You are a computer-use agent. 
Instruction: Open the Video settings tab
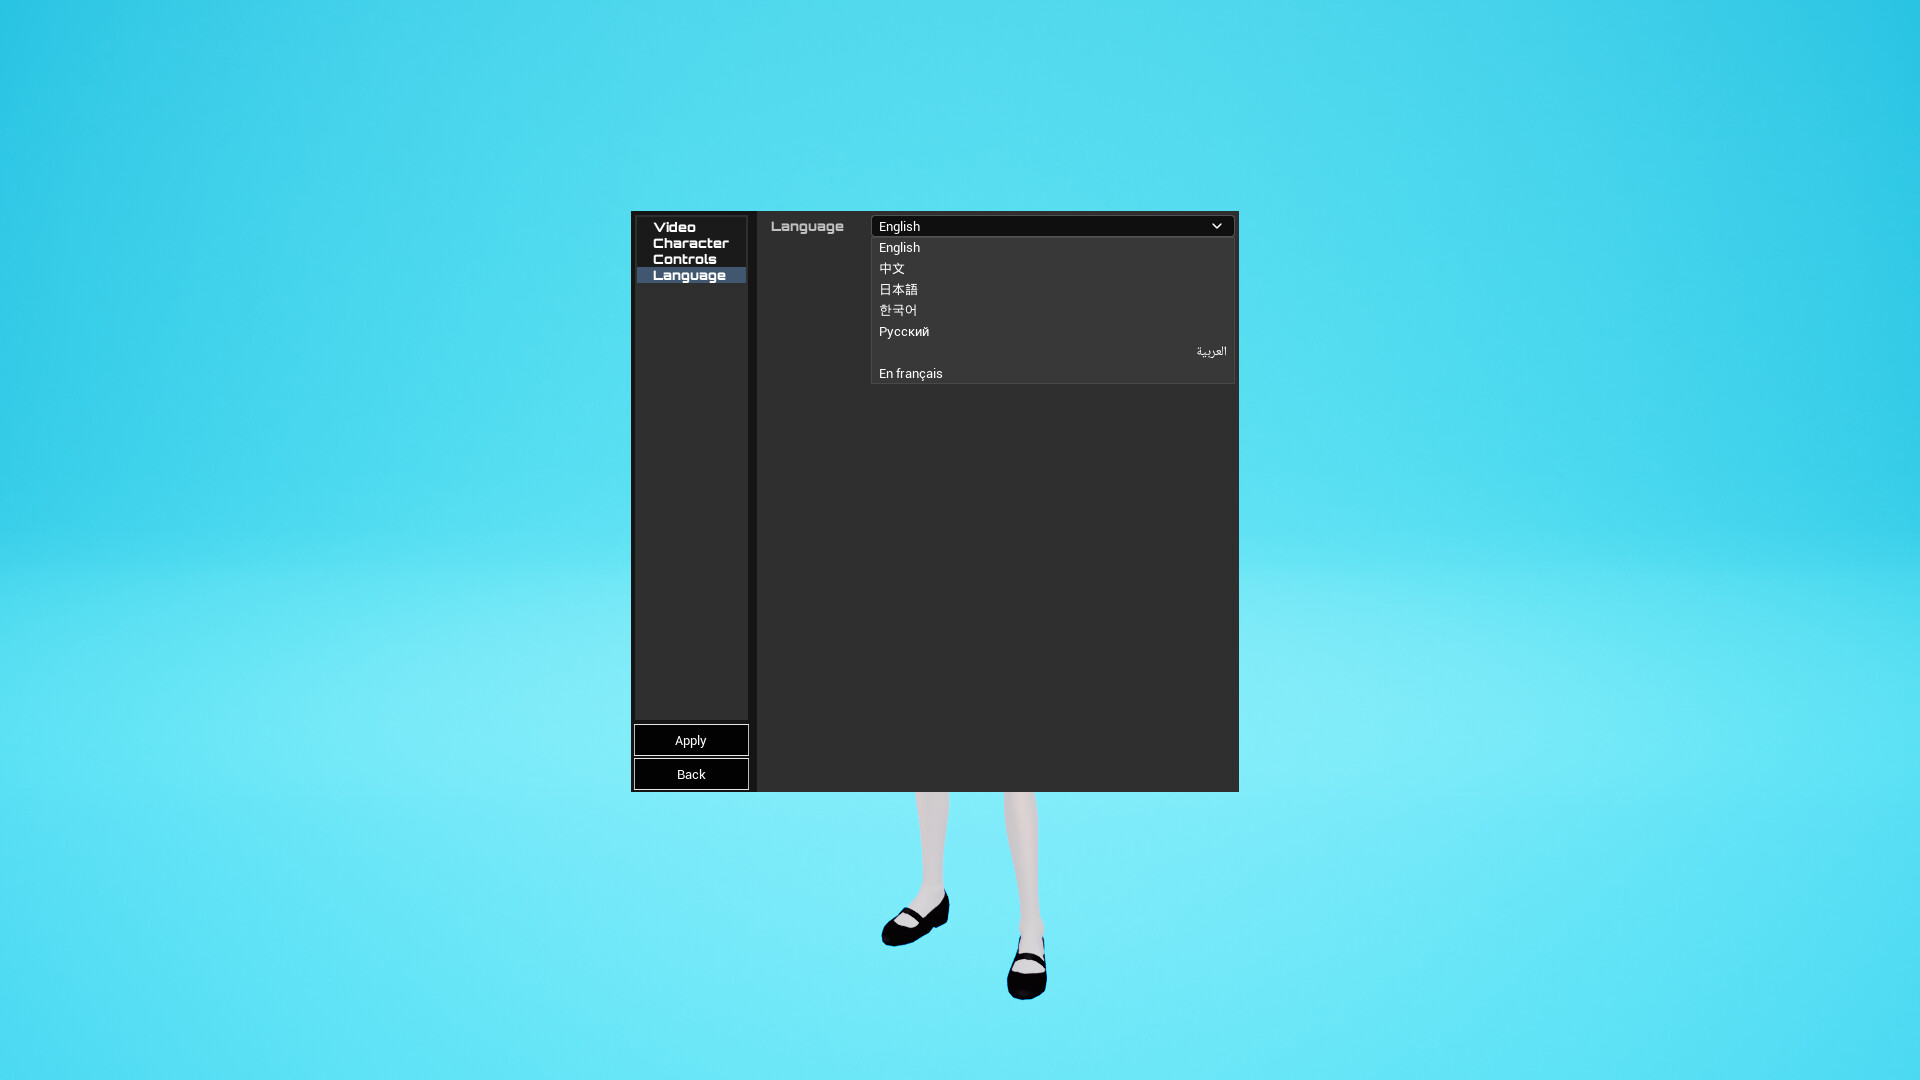point(675,227)
